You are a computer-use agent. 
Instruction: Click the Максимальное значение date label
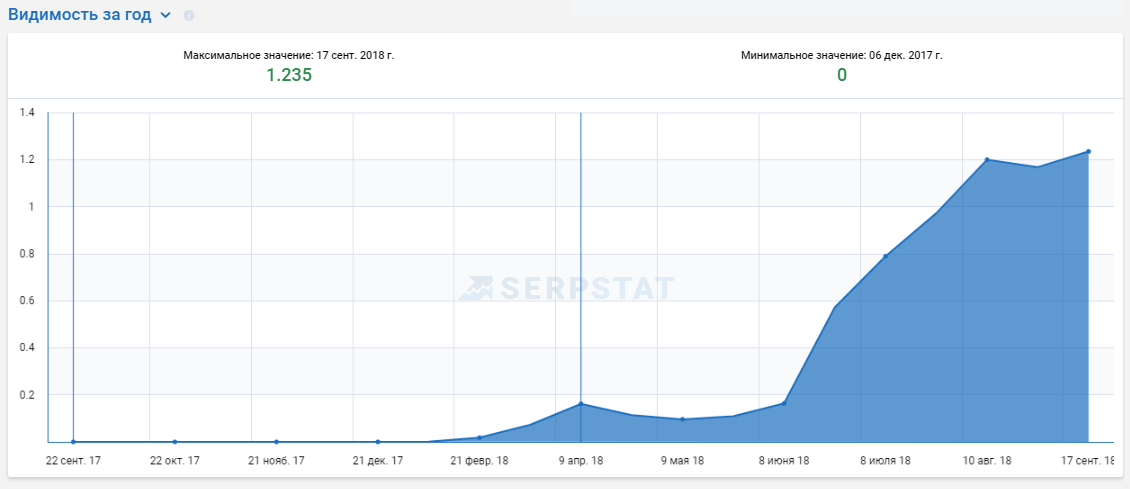point(289,55)
